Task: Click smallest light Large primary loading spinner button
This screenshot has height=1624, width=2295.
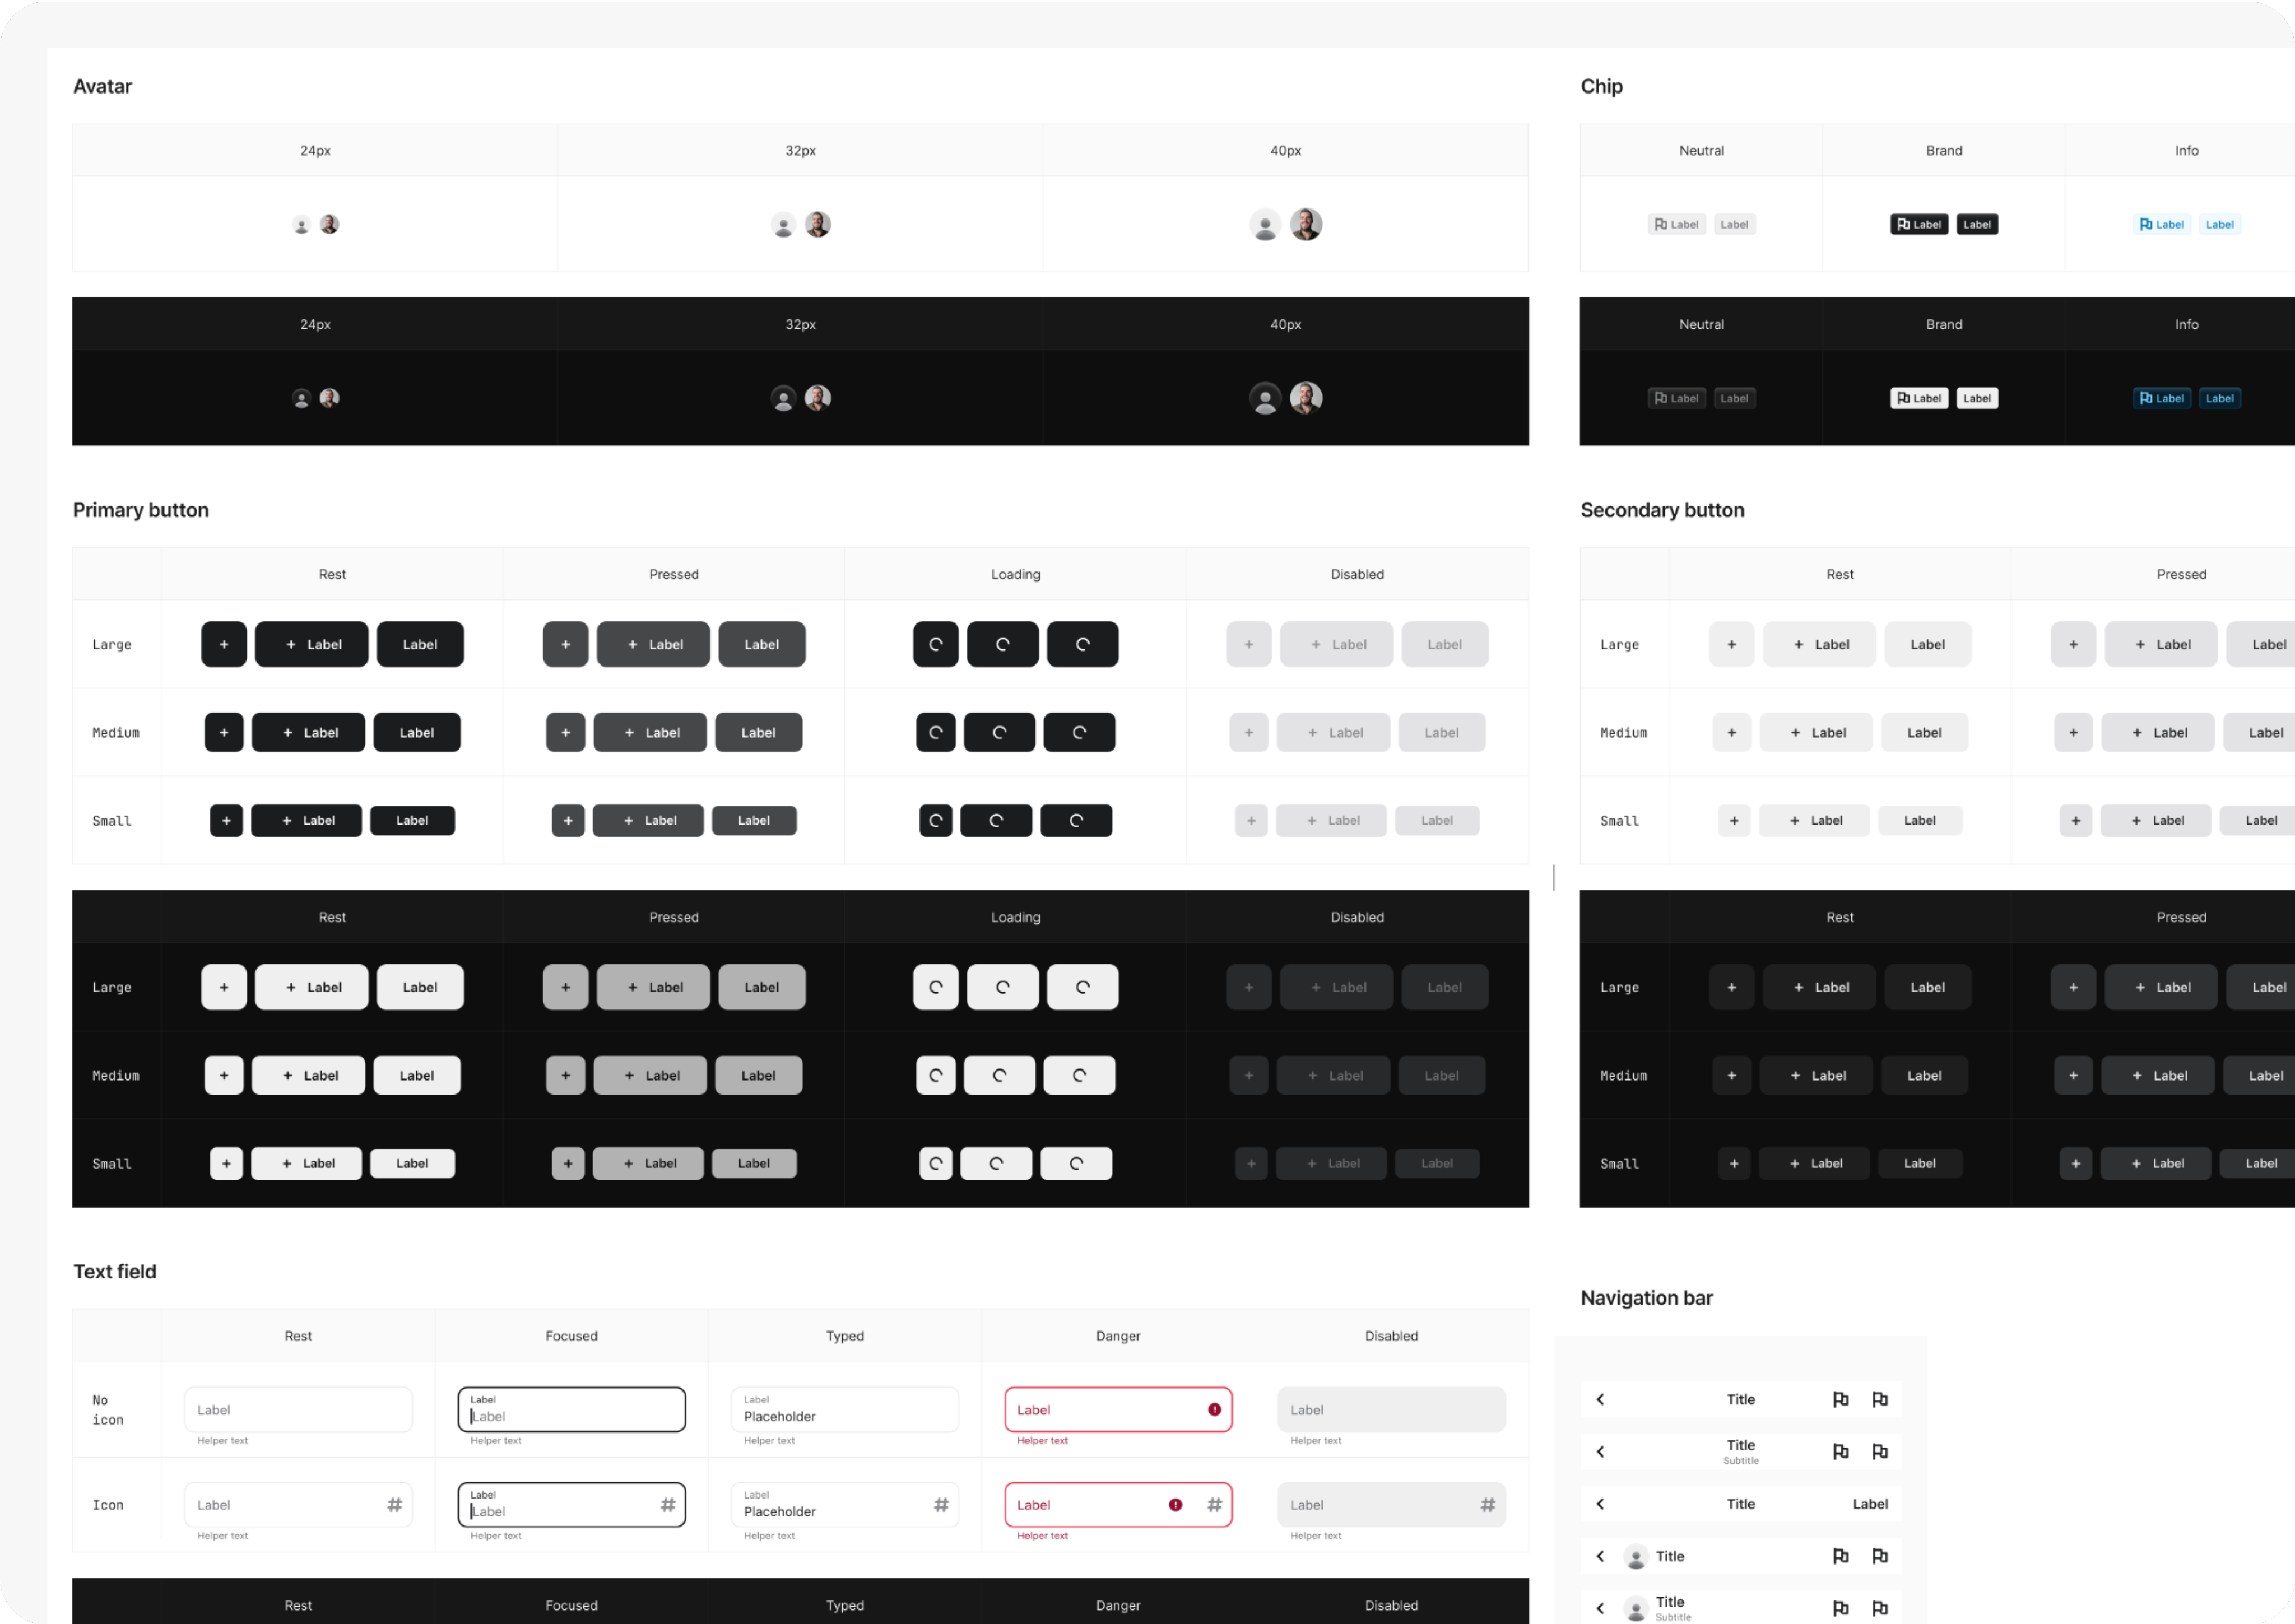Action: (935, 644)
